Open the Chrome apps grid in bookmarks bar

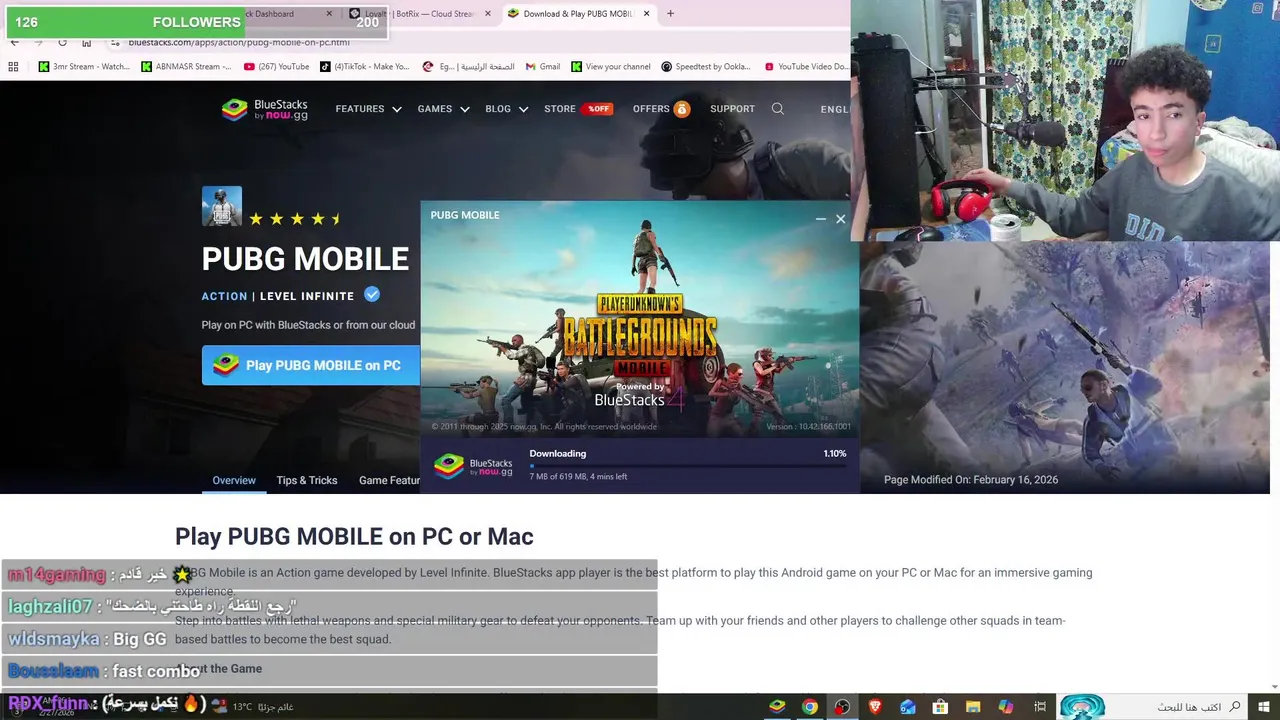pos(13,67)
